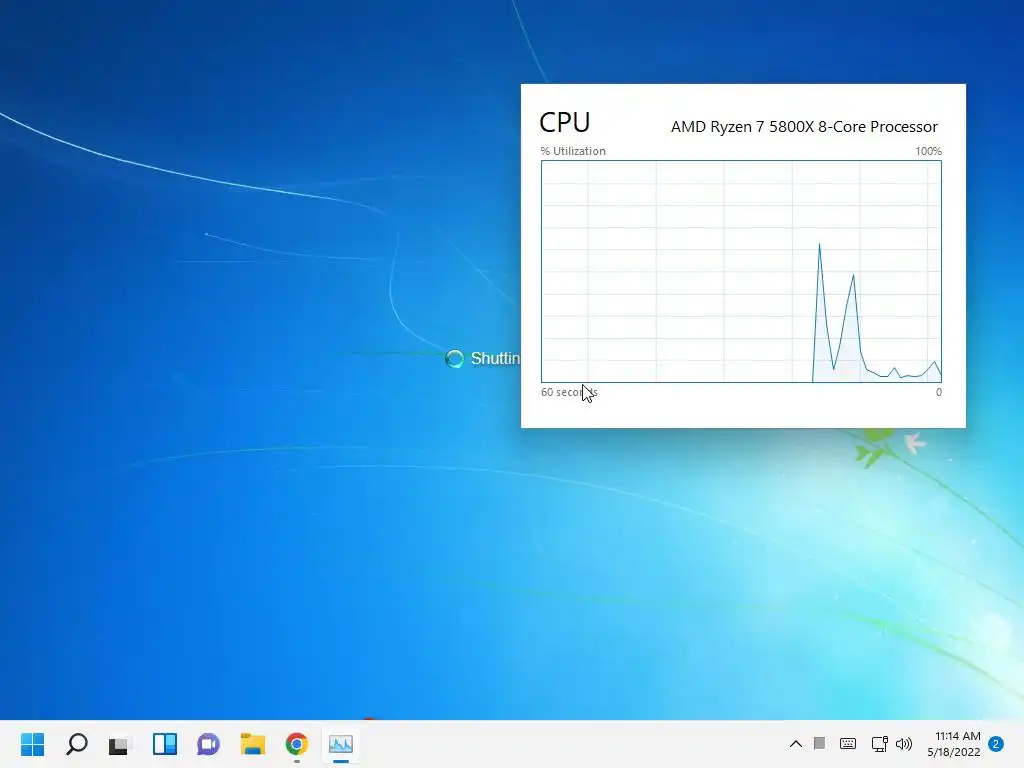The height and width of the screenshot is (768, 1024).
Task: Show hidden tray icons chevron
Action: 795,744
